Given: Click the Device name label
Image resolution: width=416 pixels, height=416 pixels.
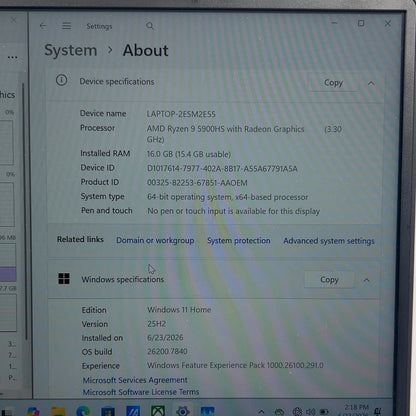Looking at the screenshot, I should pos(103,113).
